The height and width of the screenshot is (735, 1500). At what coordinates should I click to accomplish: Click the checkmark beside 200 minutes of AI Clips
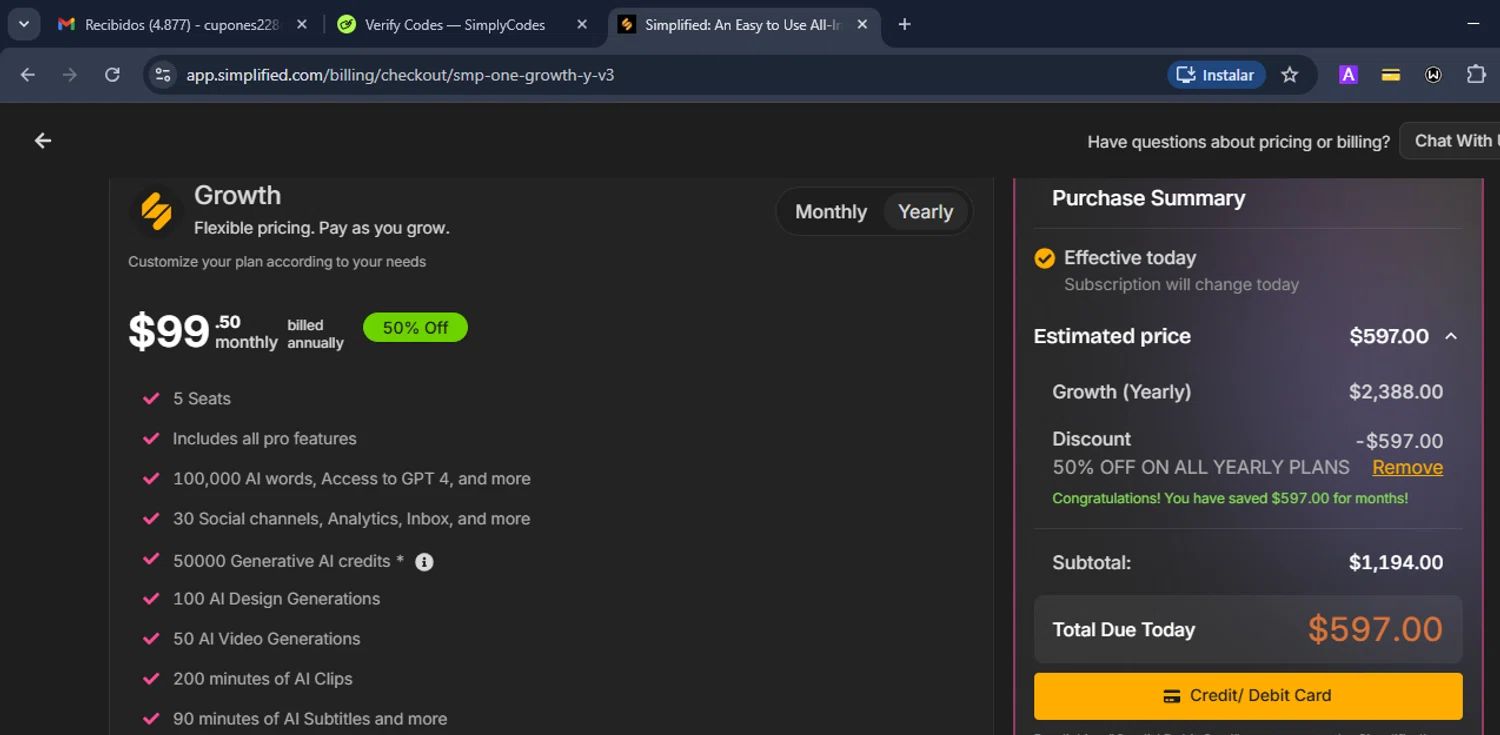(151, 679)
